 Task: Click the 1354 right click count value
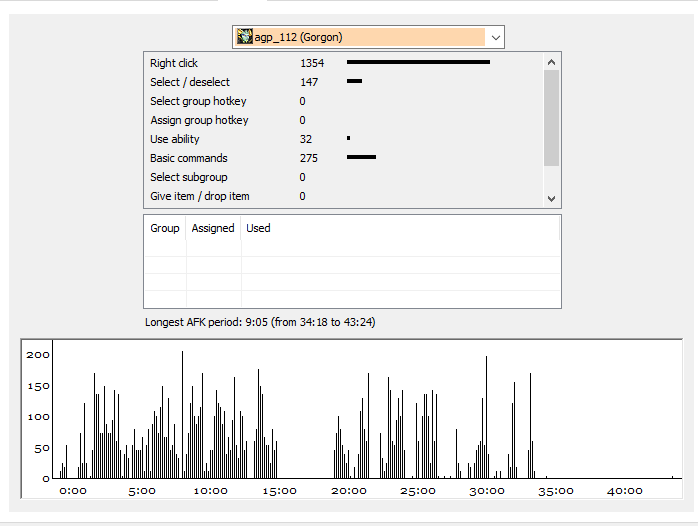click(312, 63)
